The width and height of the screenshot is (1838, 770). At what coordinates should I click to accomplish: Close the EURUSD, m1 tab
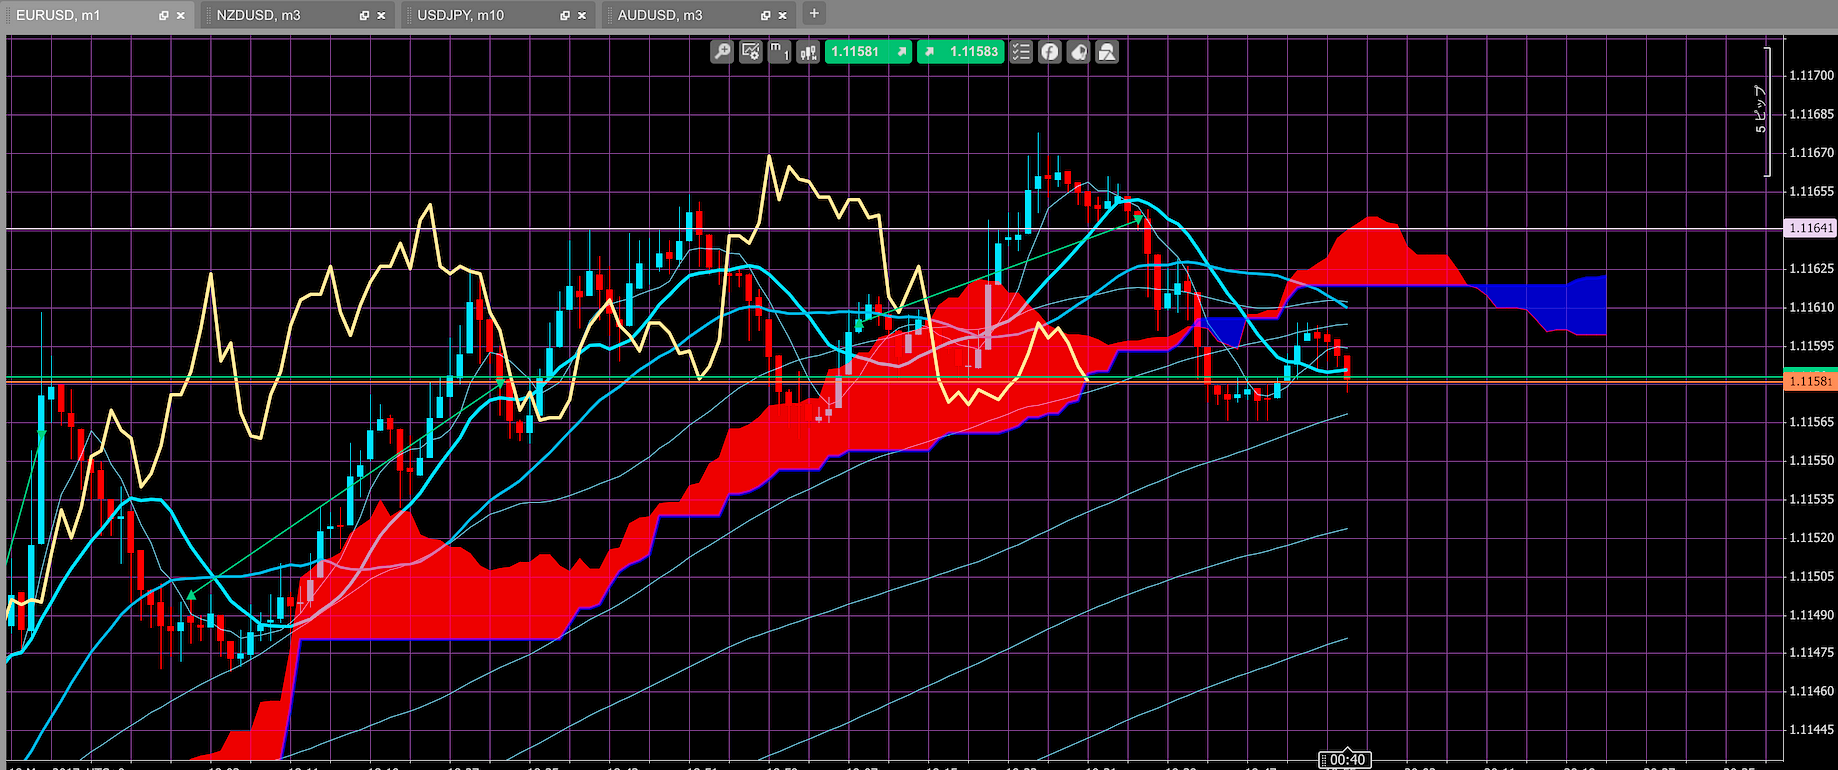tap(181, 16)
